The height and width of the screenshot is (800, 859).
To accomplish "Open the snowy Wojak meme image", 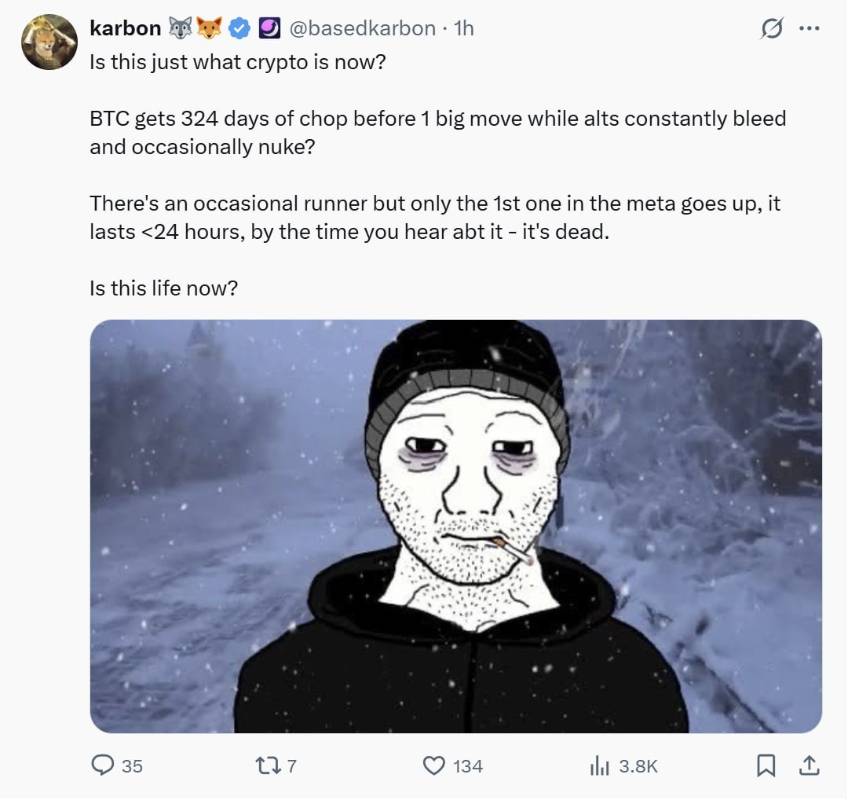I will point(455,526).
